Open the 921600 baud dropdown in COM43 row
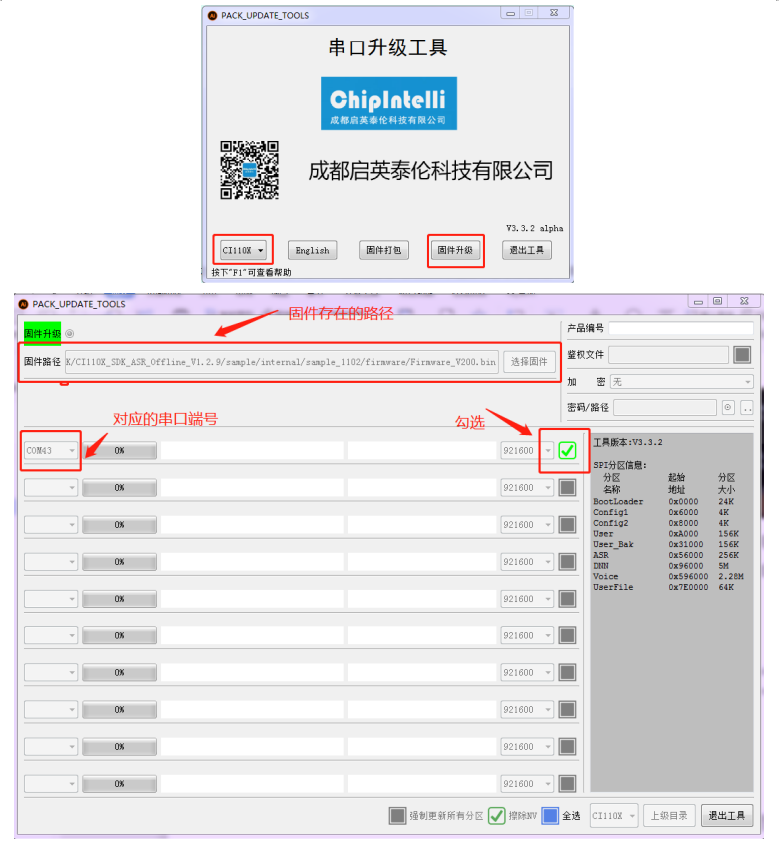 [x=527, y=451]
